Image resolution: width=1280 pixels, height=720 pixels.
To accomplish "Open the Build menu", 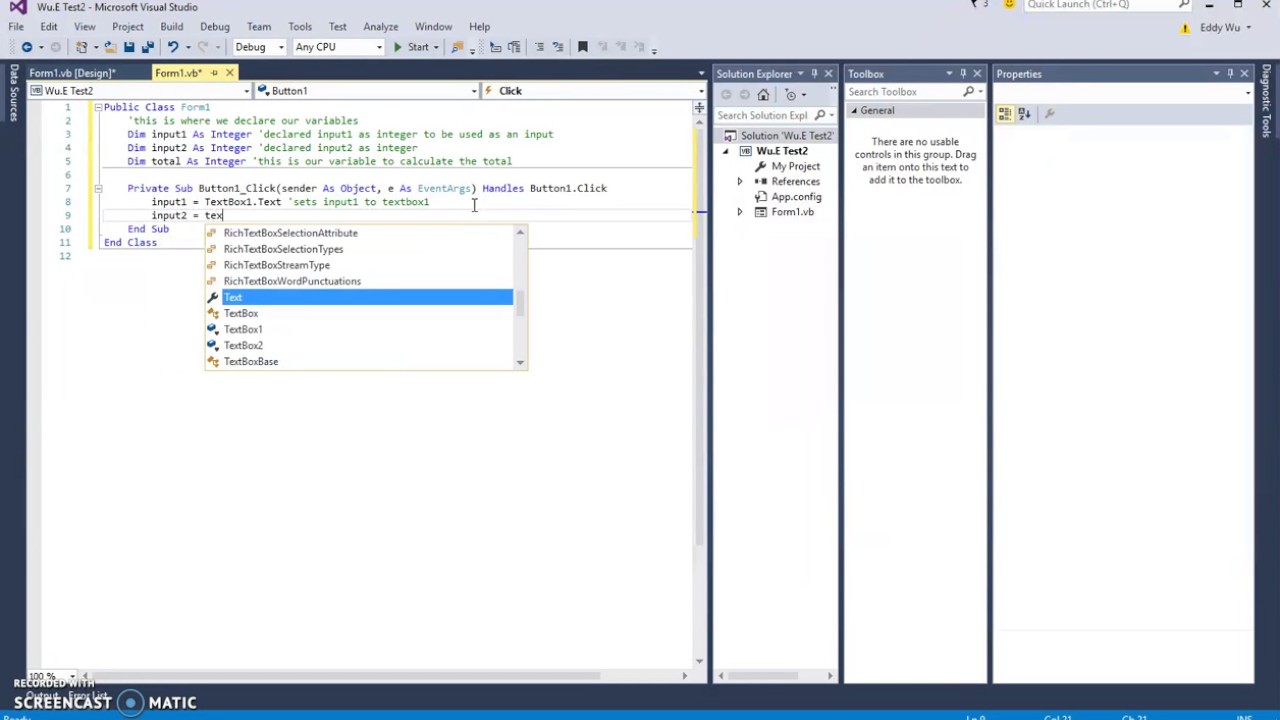I will tap(171, 27).
